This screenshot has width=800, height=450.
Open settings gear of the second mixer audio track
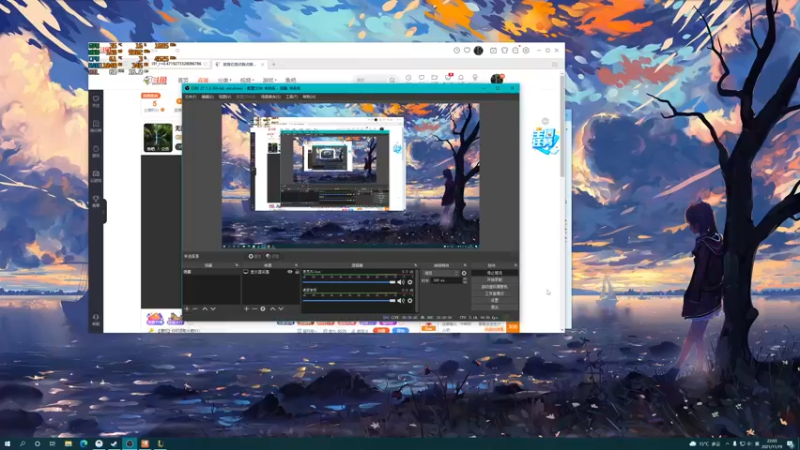pyautogui.click(x=410, y=301)
